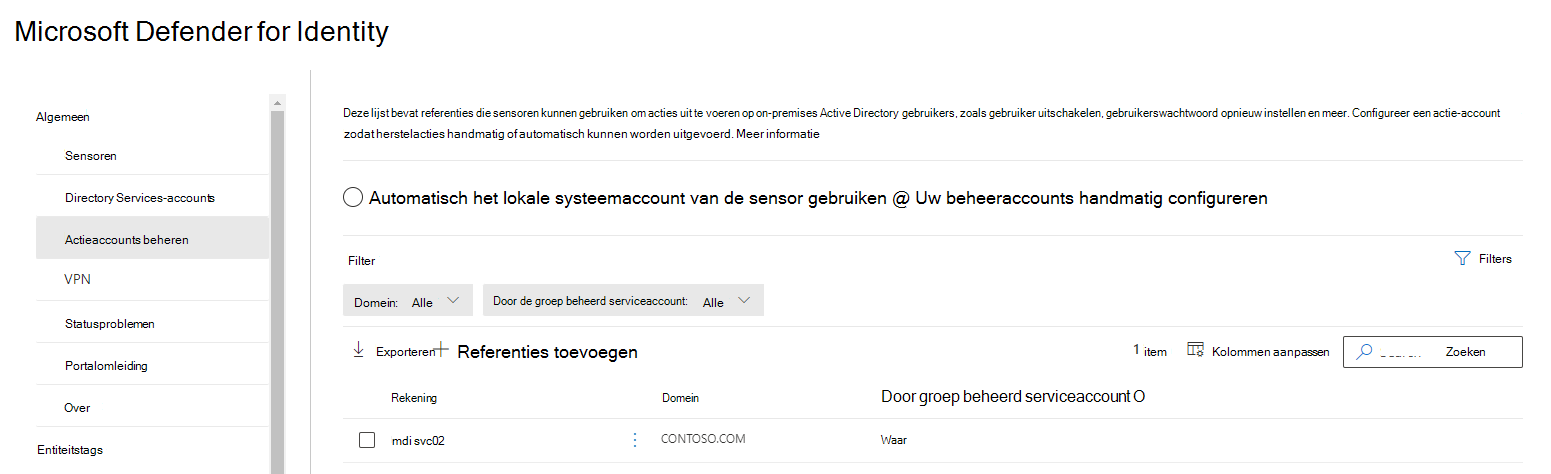Open the Door de groep beheerd serviceaccount dropdown

pos(623,301)
